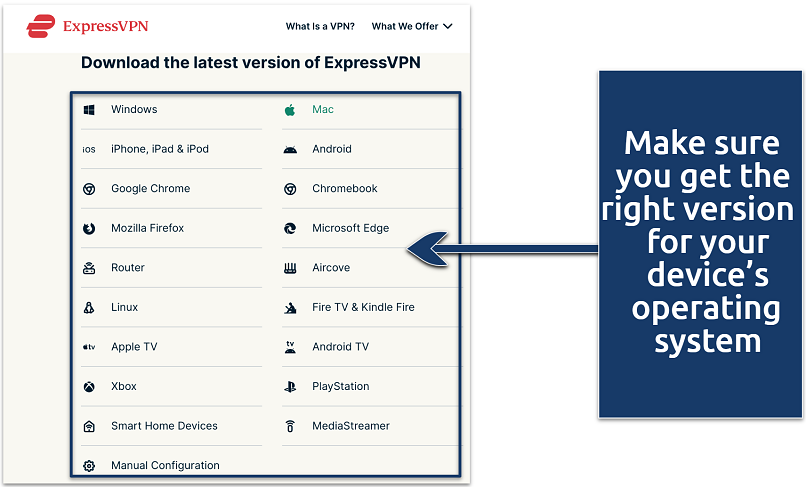Viewport: 806px width, 487px height.
Task: Click the Edge icon beside Microsoft Edge
Action: pos(290,228)
